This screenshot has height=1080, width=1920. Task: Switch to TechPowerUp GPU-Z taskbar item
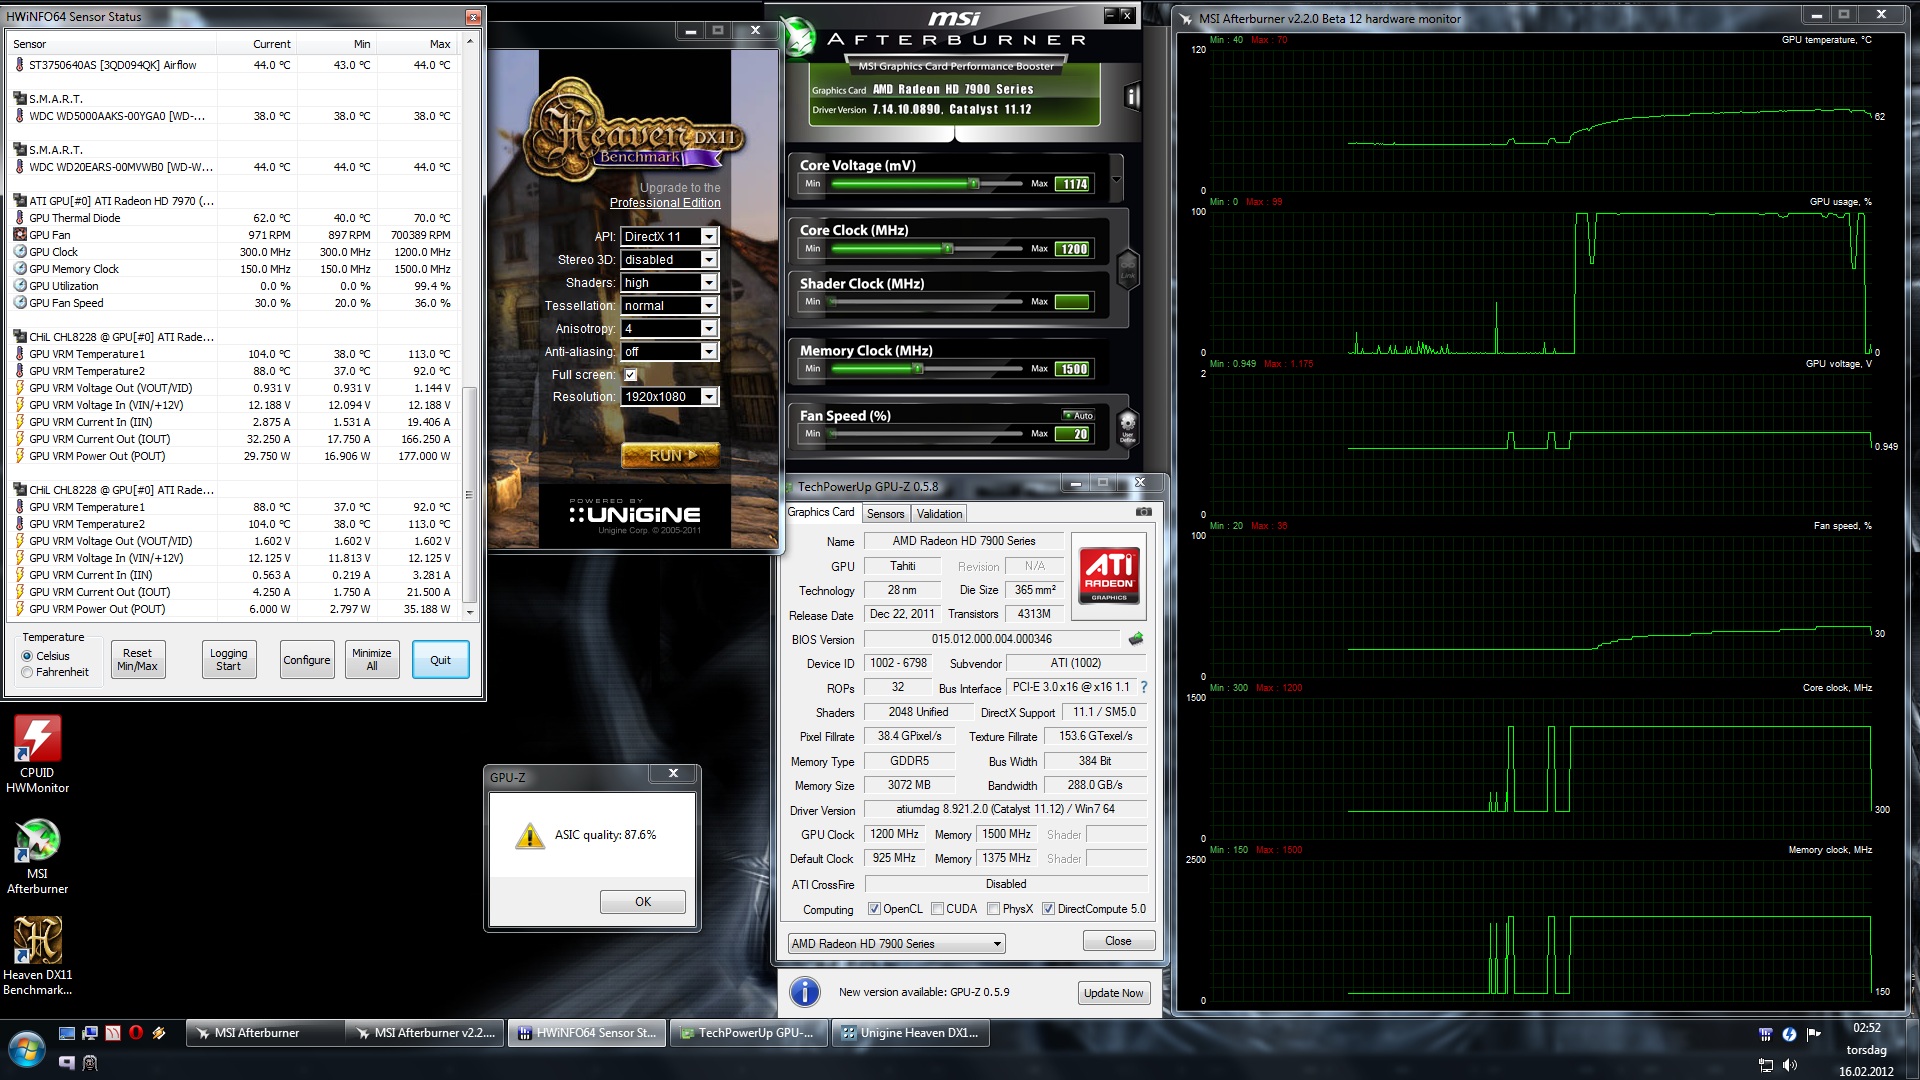pyautogui.click(x=748, y=1033)
